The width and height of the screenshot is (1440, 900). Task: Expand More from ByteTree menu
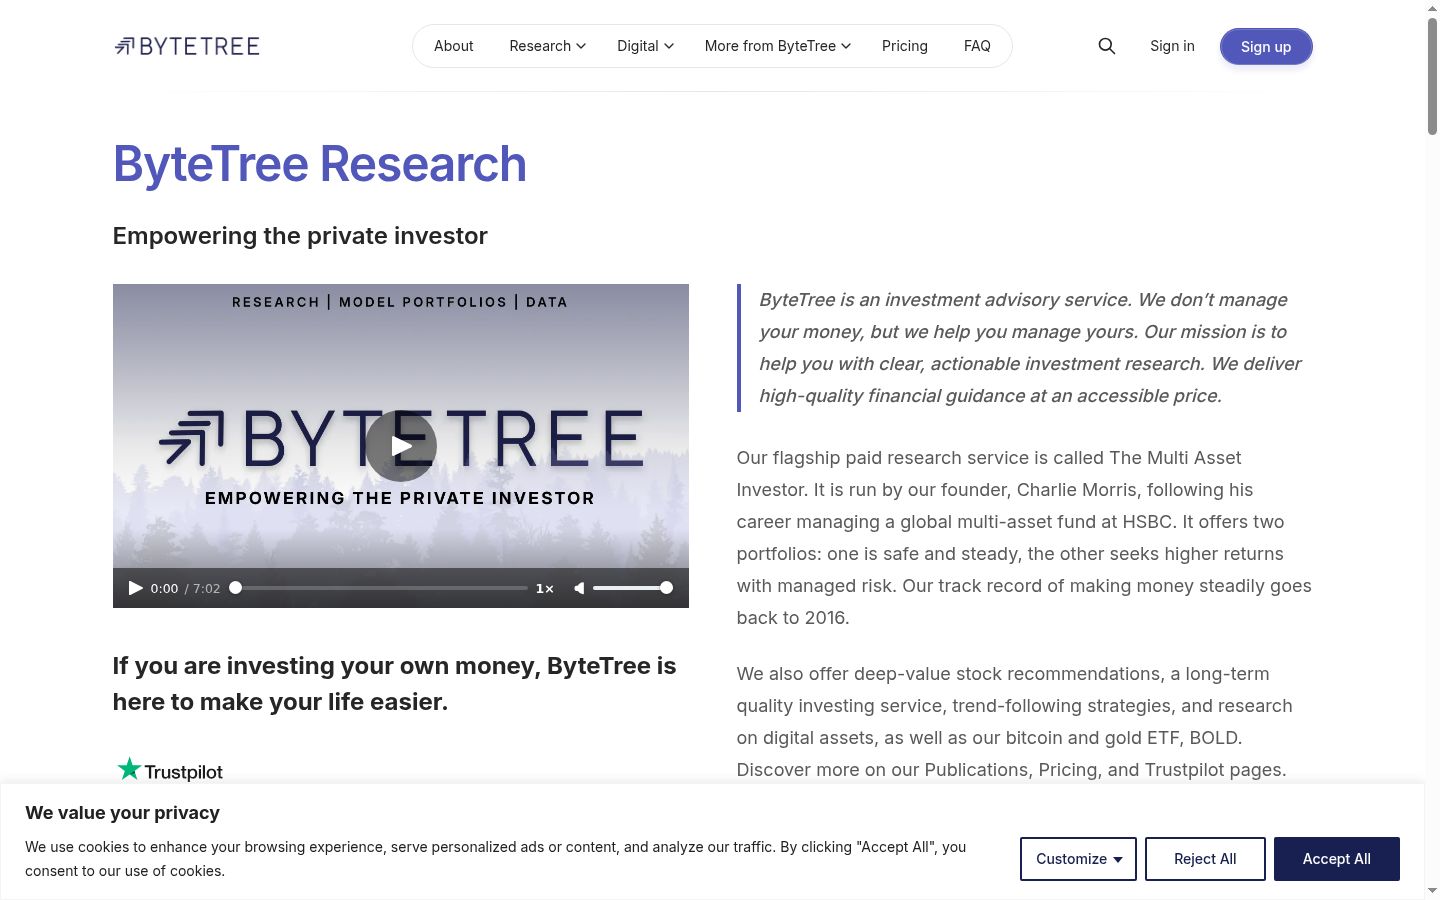click(778, 46)
